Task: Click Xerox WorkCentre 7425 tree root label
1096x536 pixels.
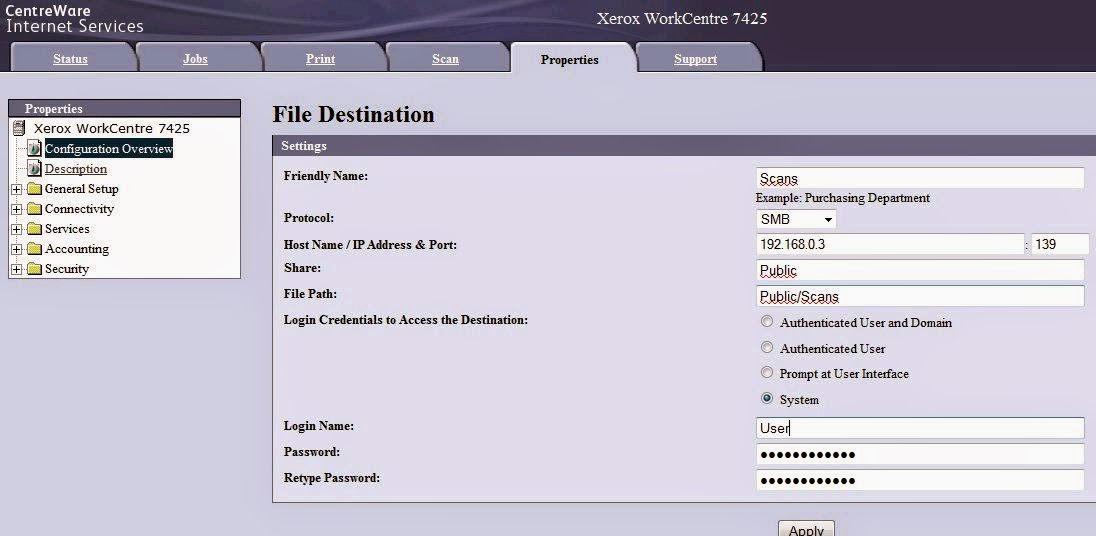Action: tap(112, 129)
